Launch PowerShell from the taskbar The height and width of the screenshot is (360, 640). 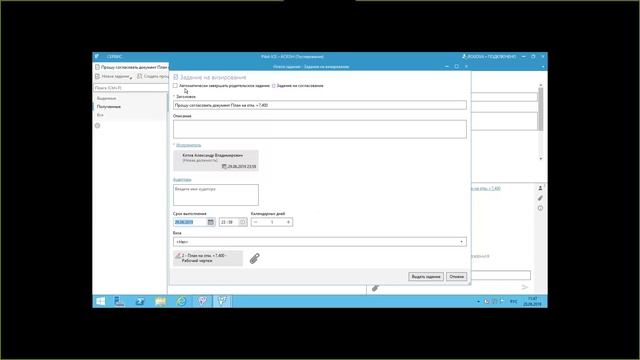click(x=140, y=301)
